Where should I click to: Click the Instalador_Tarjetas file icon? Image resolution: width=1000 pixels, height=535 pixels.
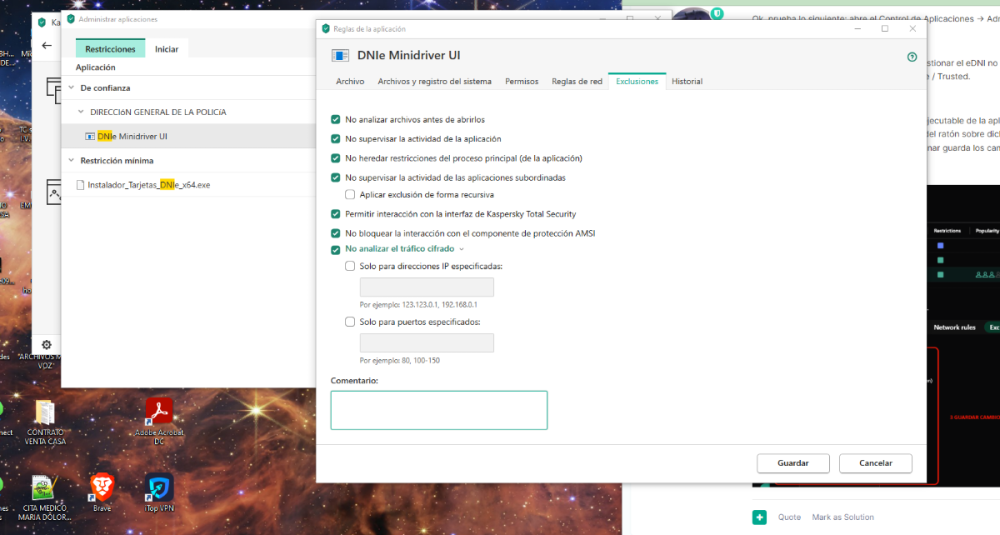click(80, 185)
